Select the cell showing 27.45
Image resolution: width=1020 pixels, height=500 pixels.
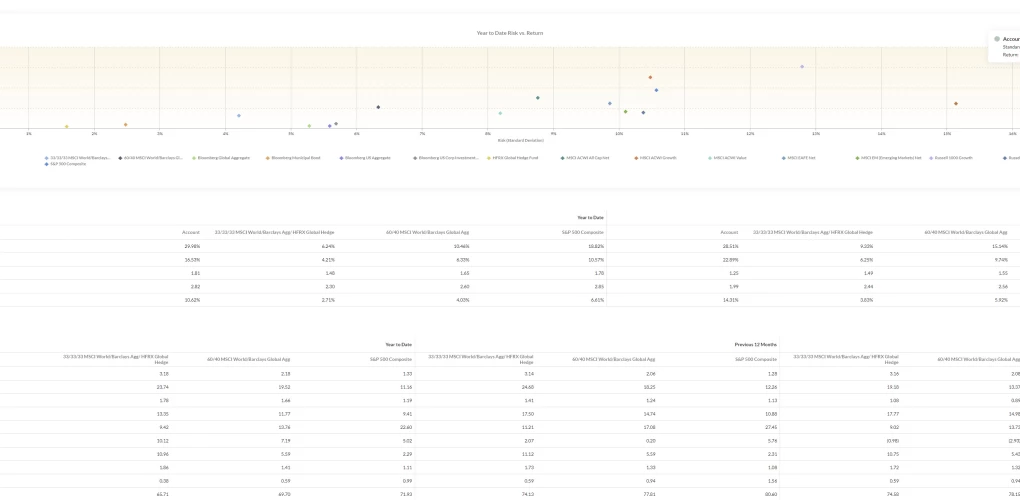[x=771, y=427]
